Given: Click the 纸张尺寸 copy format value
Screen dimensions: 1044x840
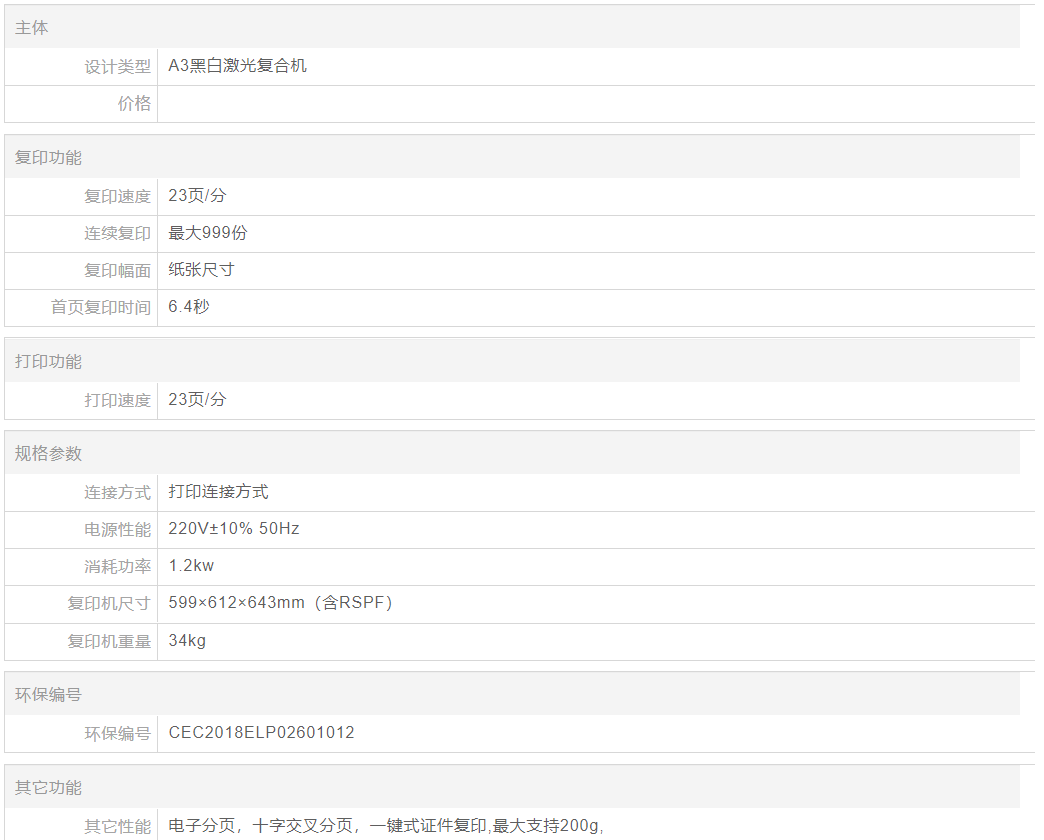Looking at the screenshot, I should point(202,270).
